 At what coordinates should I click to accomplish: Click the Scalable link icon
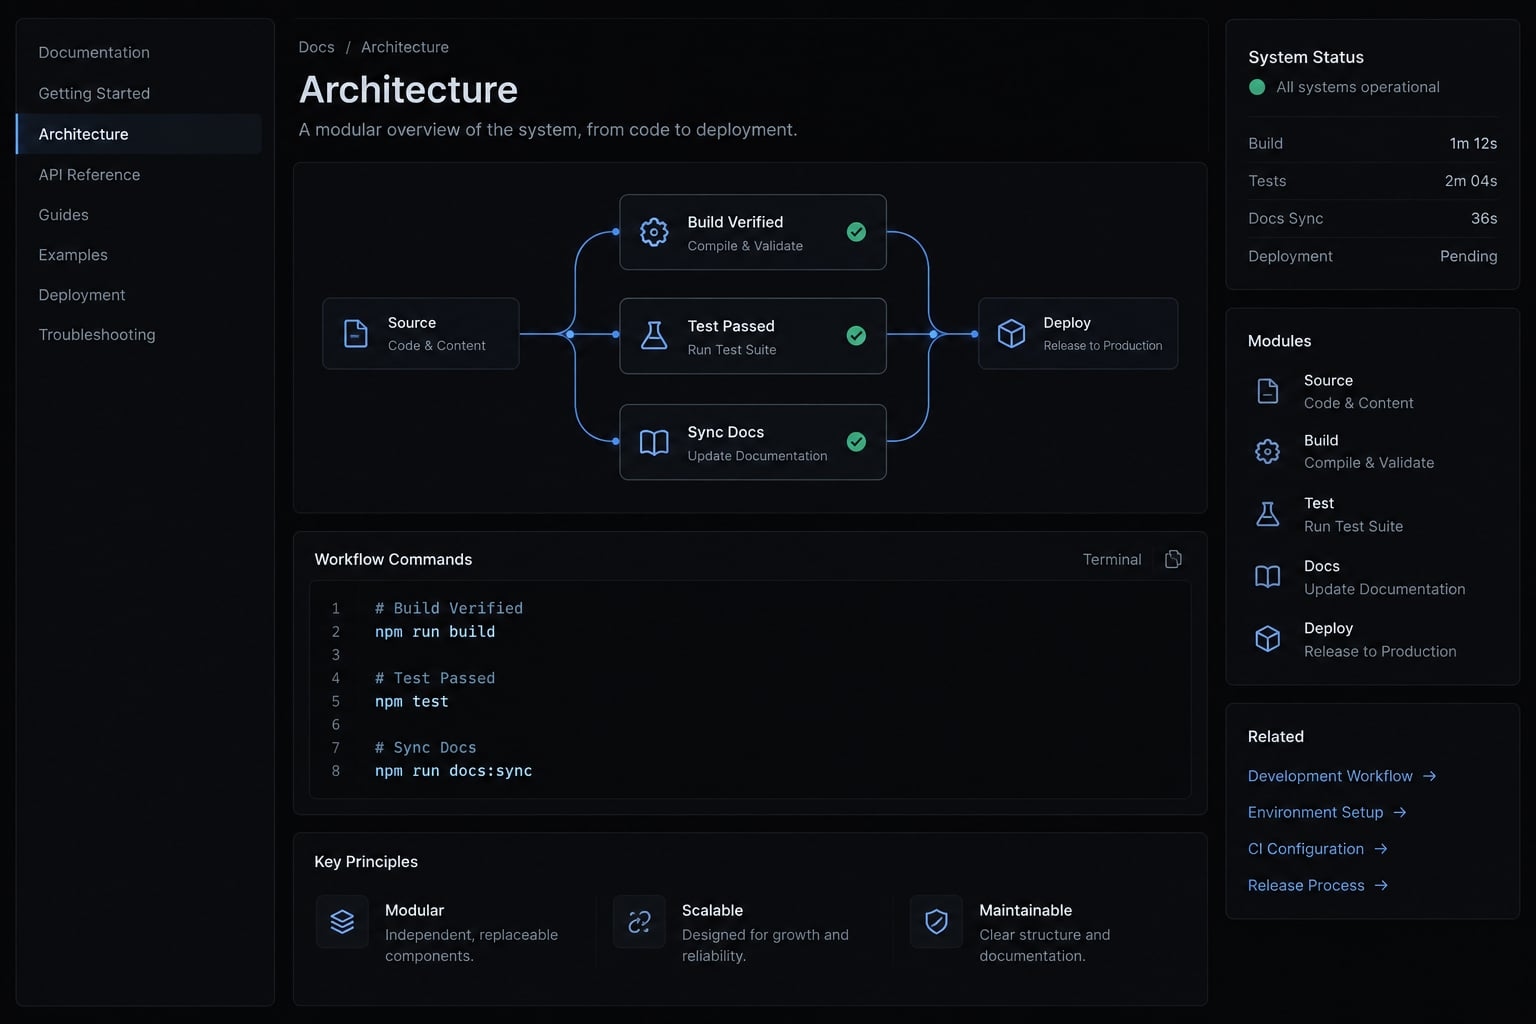pos(639,921)
